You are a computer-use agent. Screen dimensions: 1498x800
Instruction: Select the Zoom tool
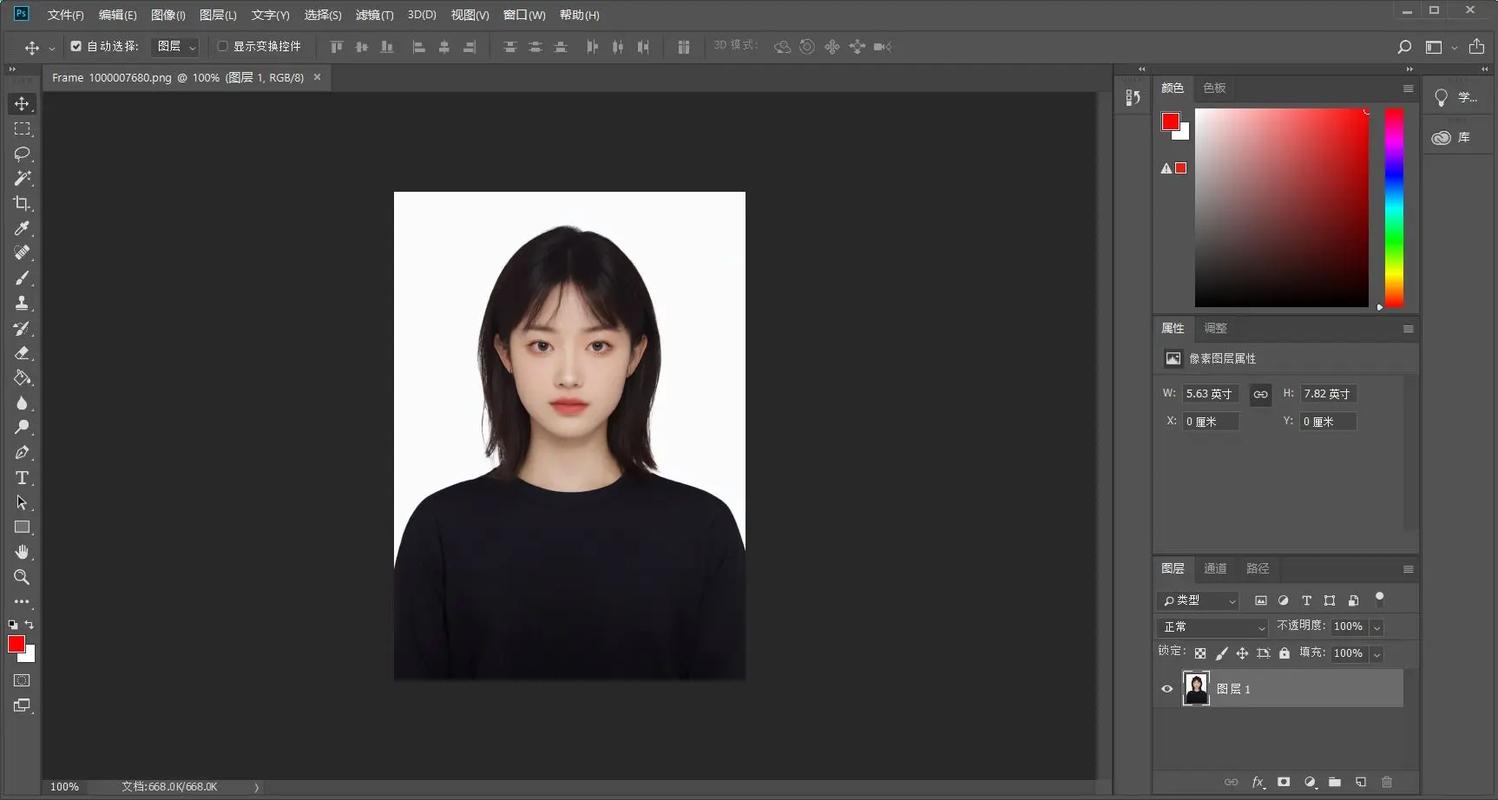21,578
